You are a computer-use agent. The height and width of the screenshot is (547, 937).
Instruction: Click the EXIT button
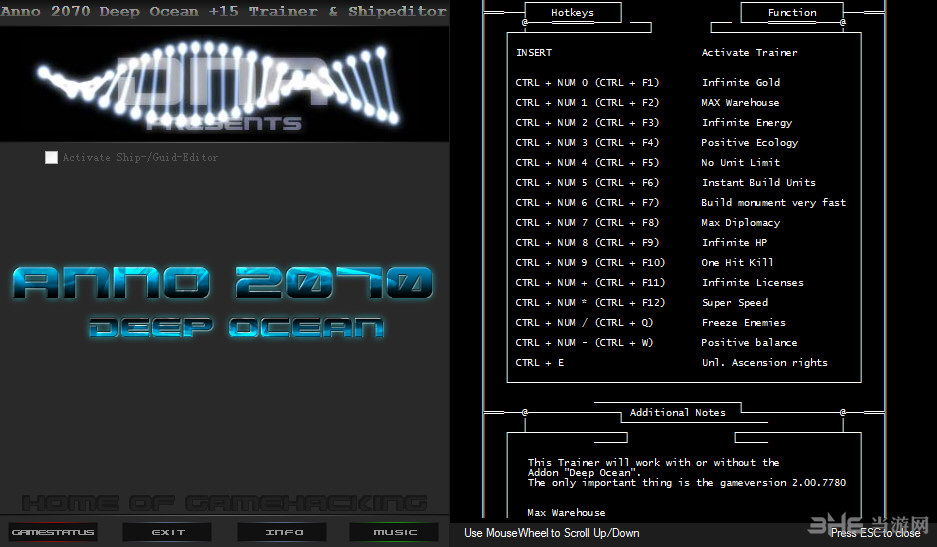point(167,532)
